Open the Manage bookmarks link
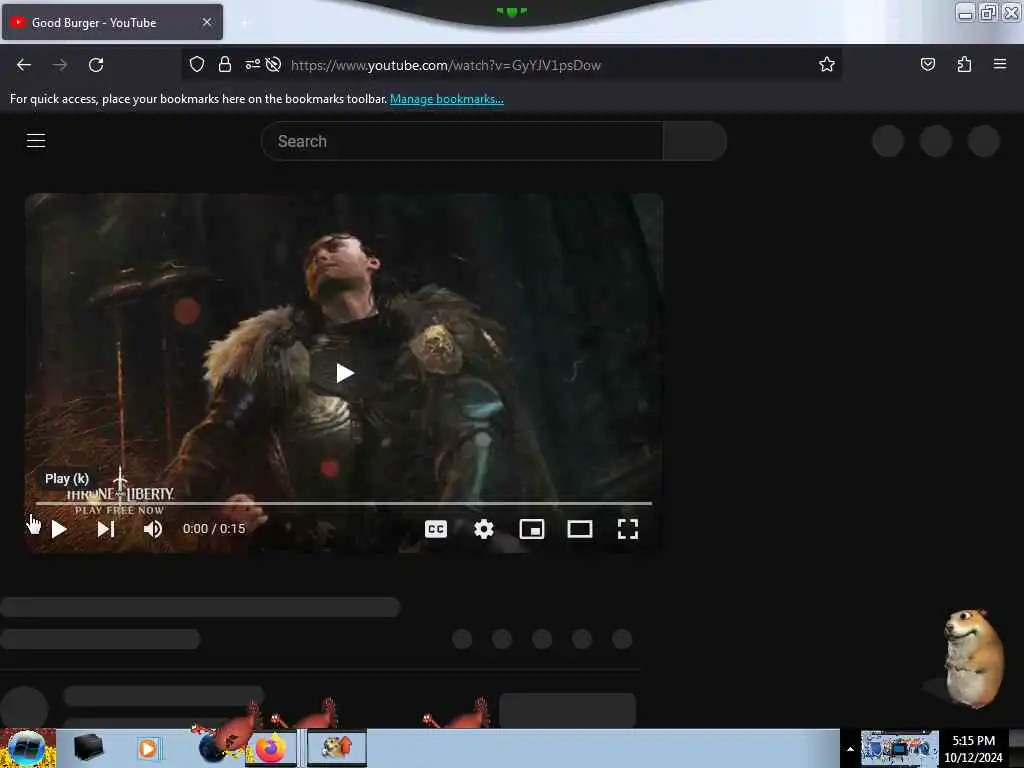Screen dimensions: 1024x768 click(447, 99)
